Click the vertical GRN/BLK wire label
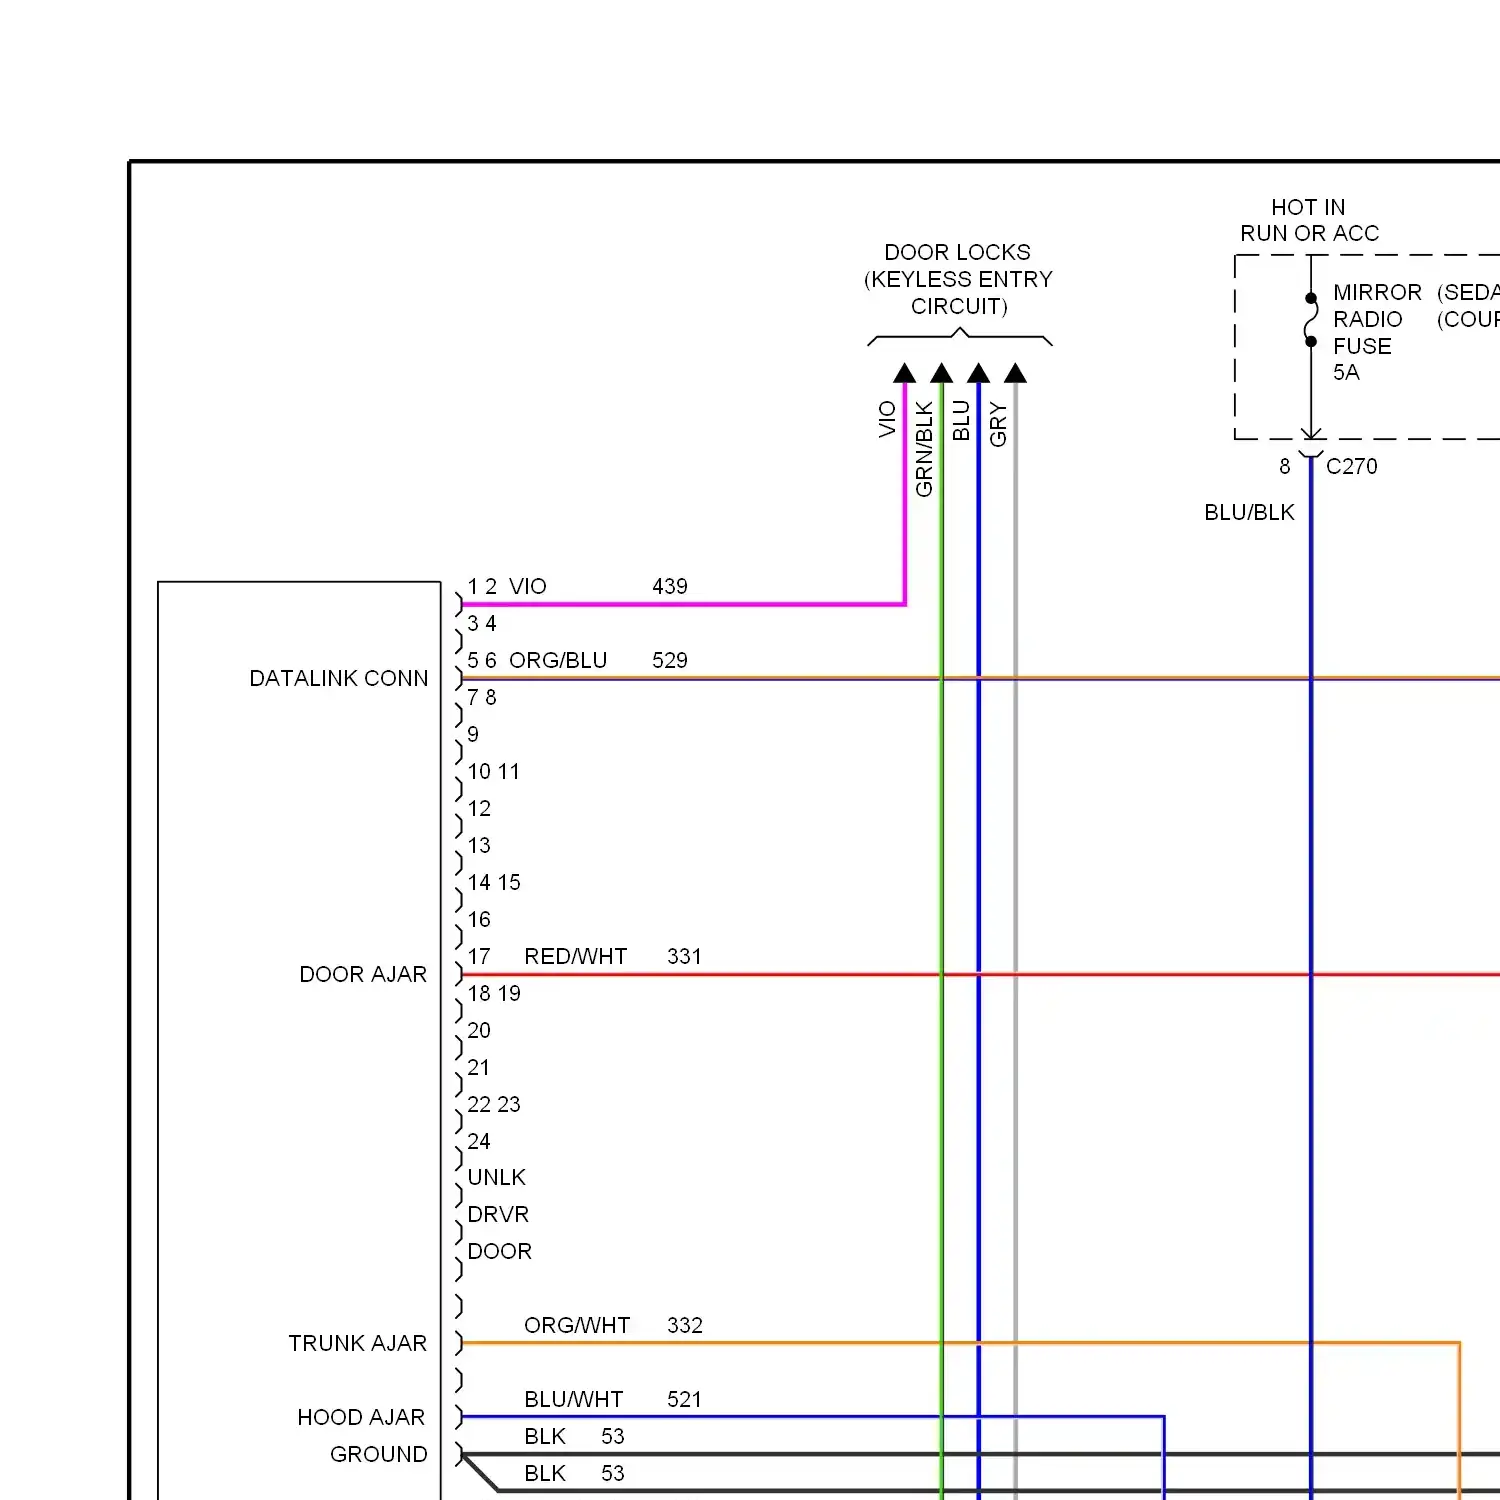The image size is (1500, 1500). click(923, 449)
